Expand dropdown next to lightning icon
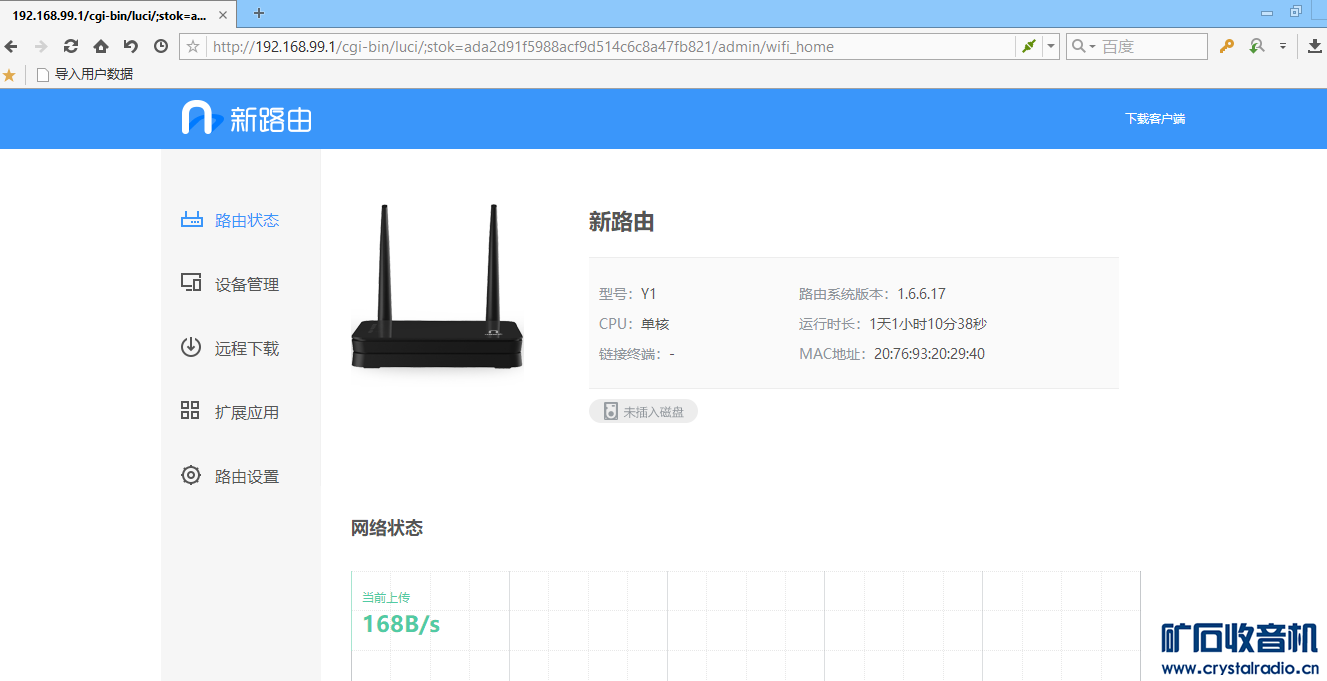 pyautogui.click(x=1050, y=46)
